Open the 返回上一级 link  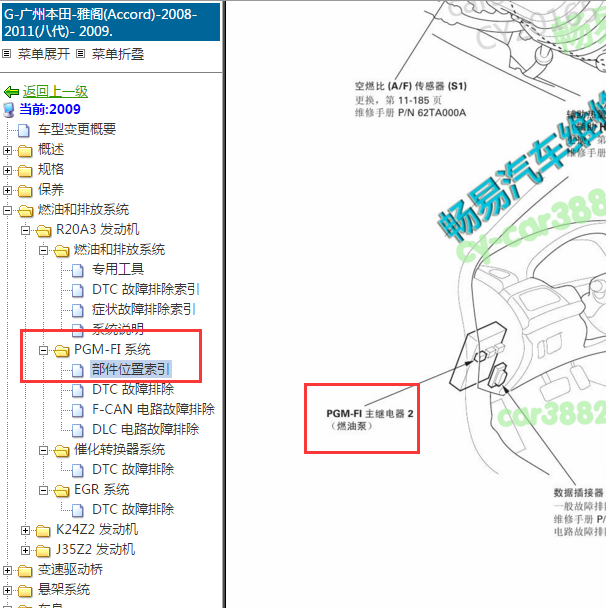(55, 92)
